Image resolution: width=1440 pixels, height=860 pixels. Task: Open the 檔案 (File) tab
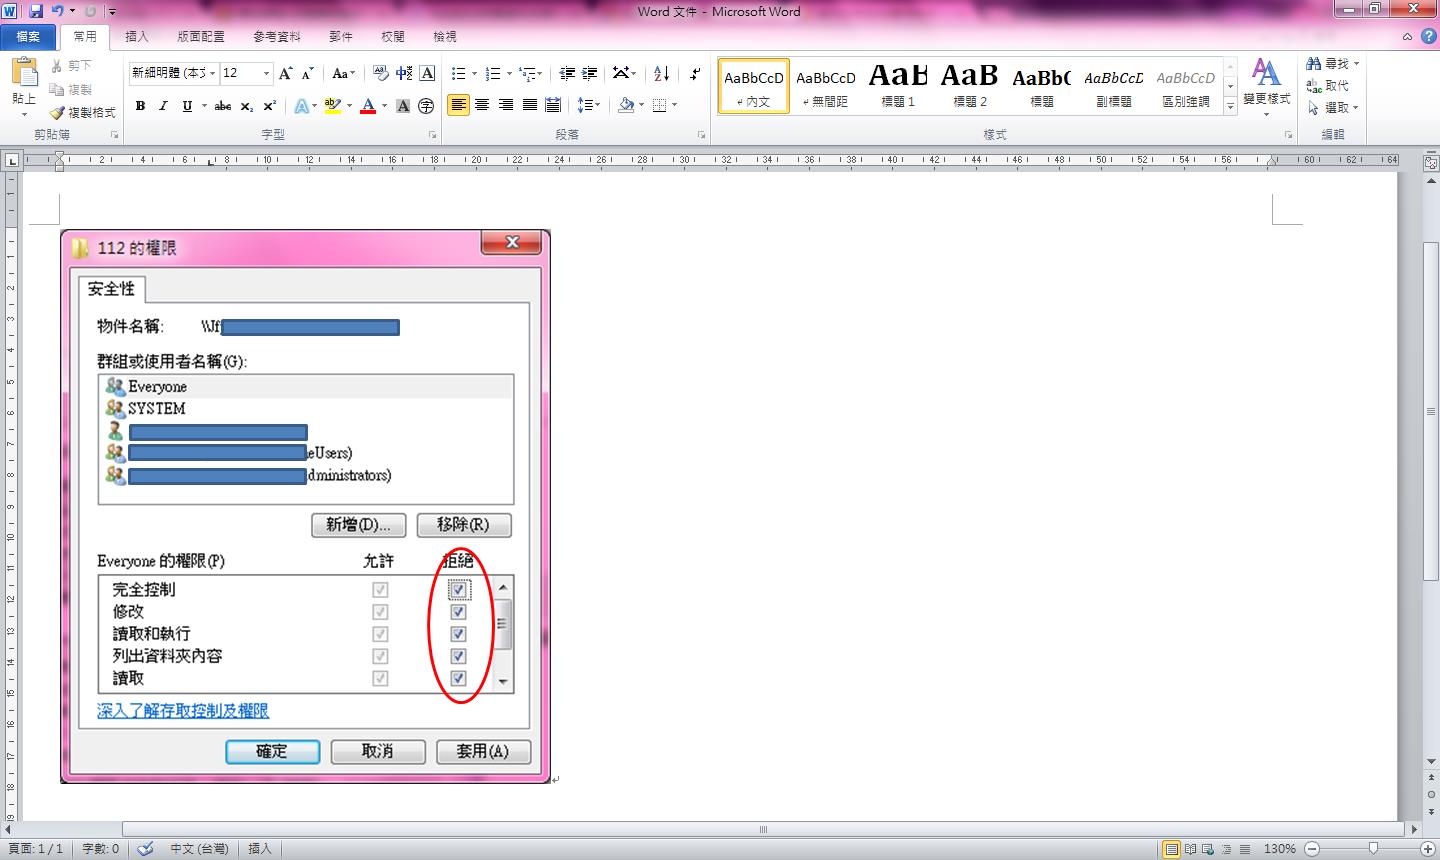click(x=28, y=36)
